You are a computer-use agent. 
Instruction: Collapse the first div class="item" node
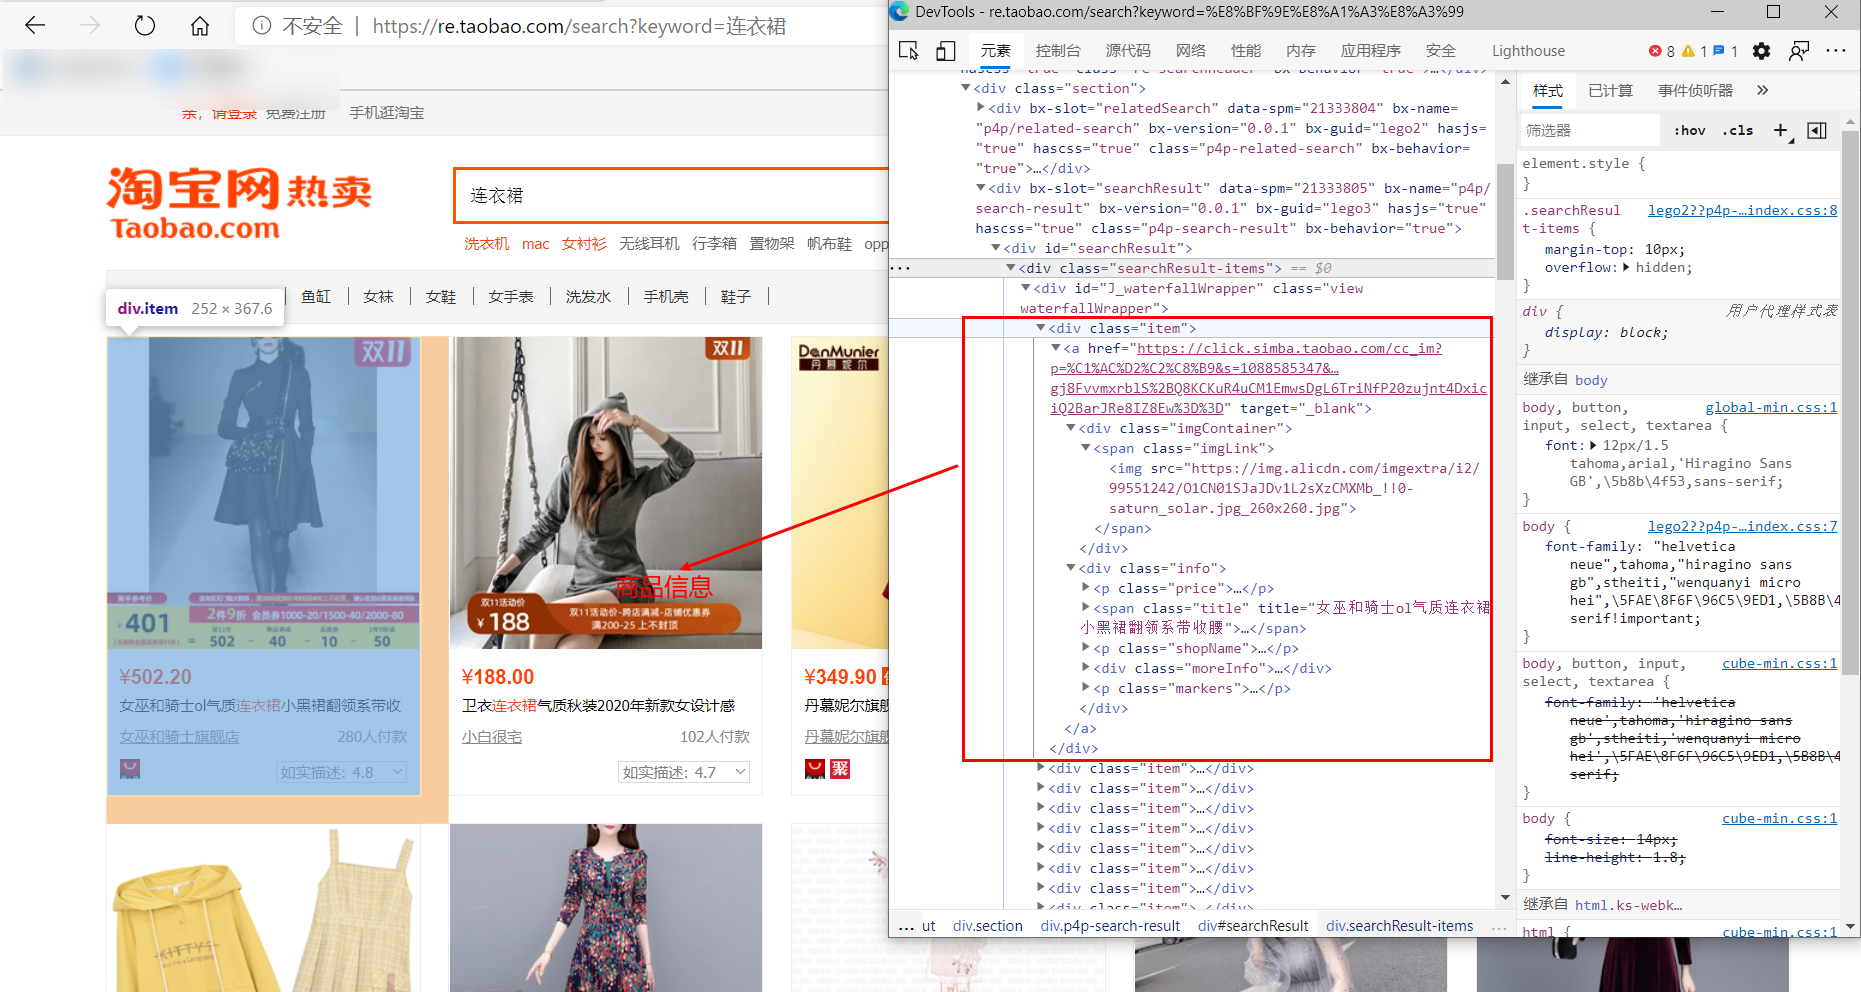(x=1041, y=328)
